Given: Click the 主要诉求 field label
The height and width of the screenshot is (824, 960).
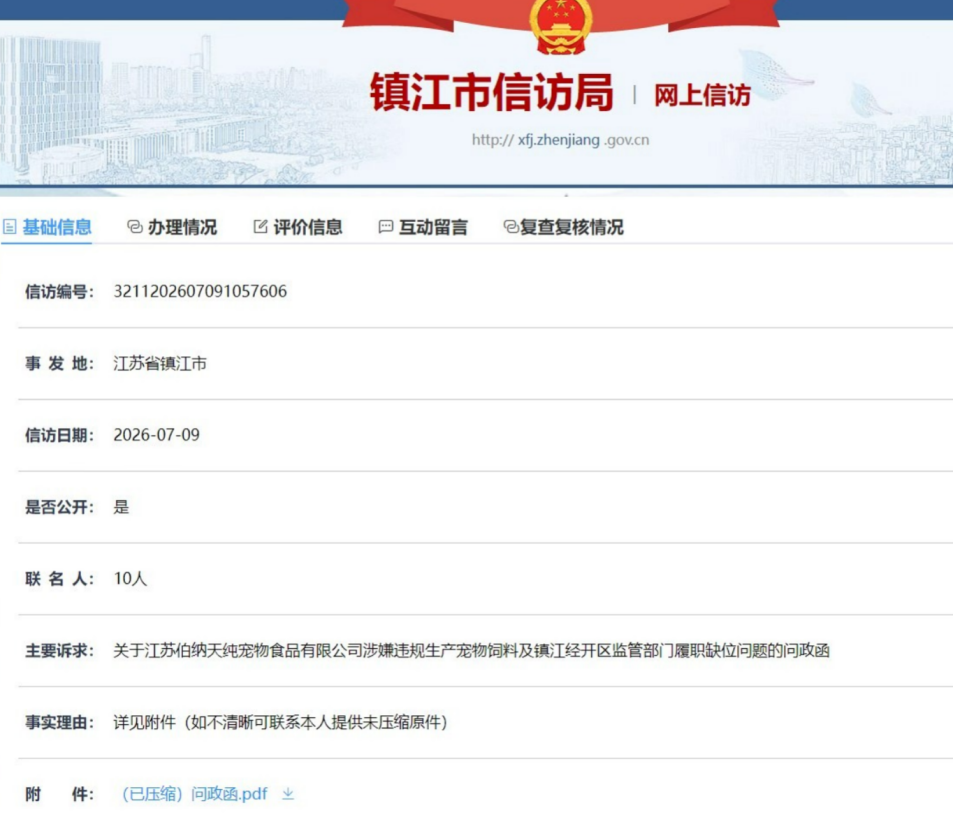Looking at the screenshot, I should click(59, 651).
